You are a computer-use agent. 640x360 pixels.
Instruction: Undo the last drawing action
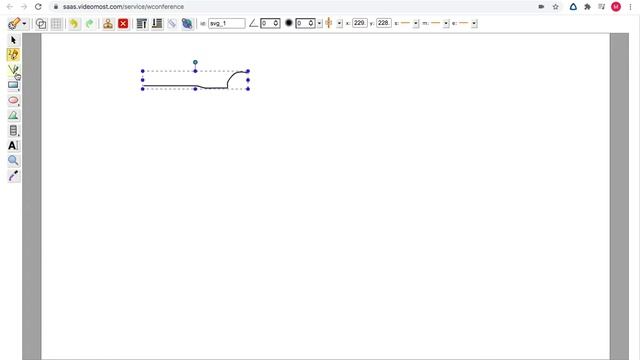pos(74,24)
